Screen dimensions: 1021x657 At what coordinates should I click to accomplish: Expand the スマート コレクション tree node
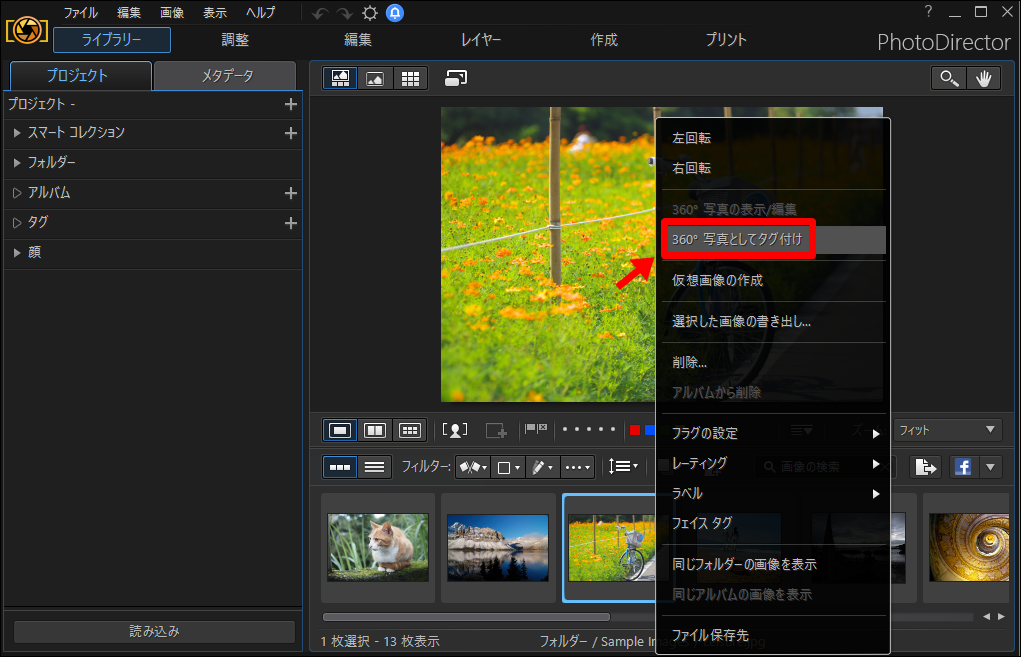[x=17, y=133]
